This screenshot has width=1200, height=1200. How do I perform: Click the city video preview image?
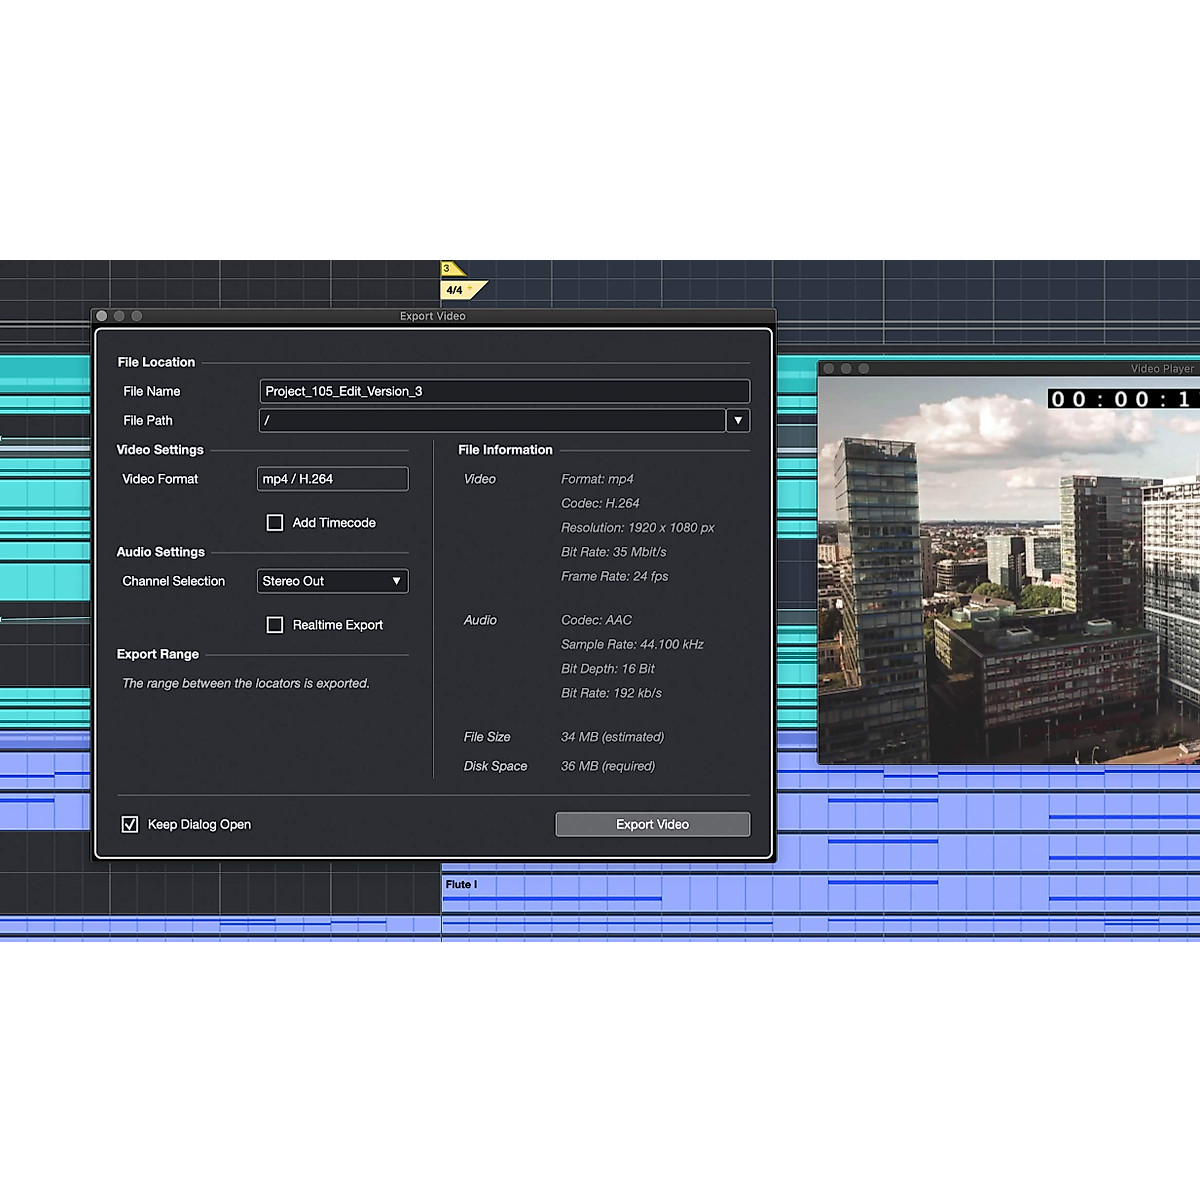click(1008, 600)
